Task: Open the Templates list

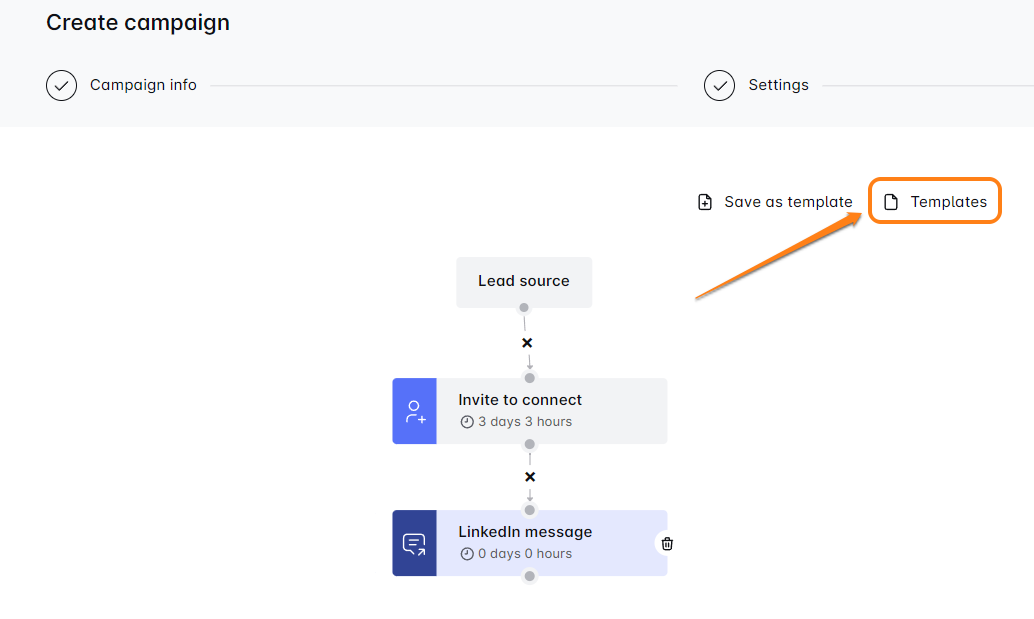Action: (x=947, y=202)
